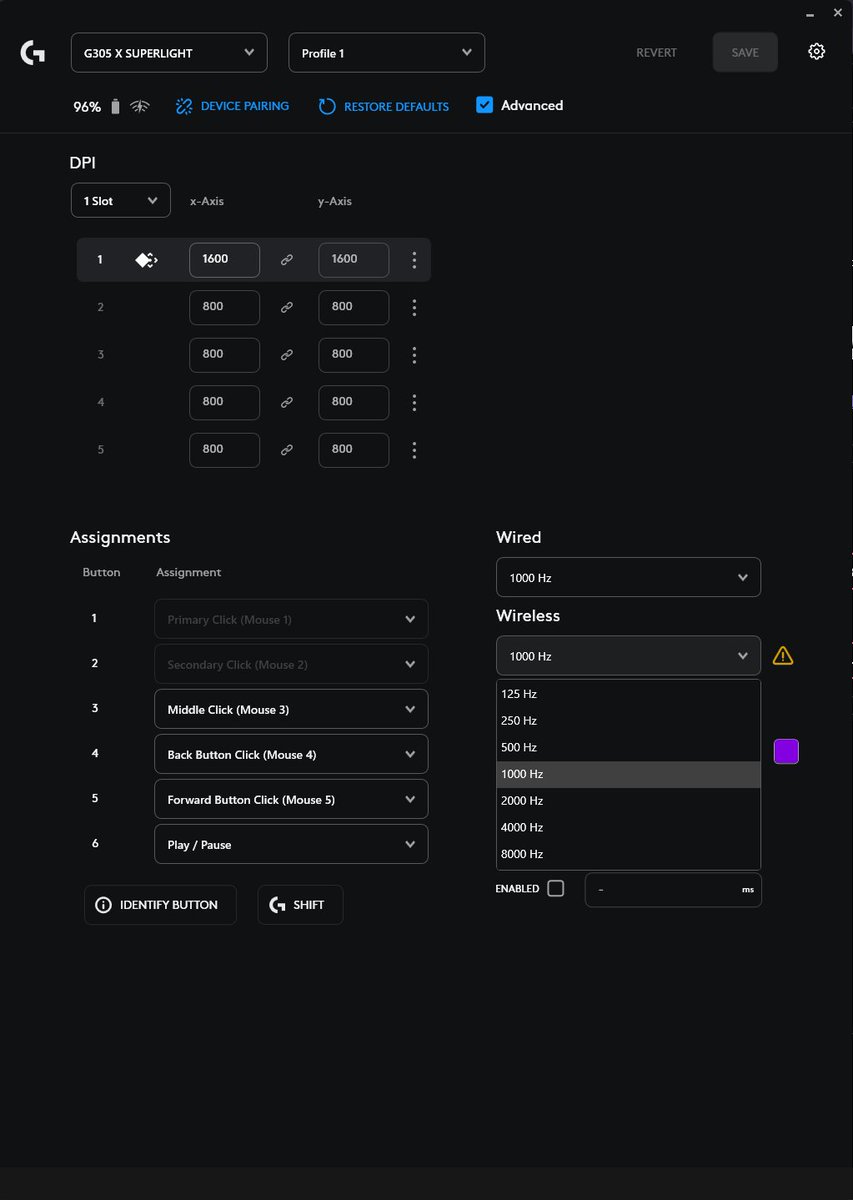Image resolution: width=853 pixels, height=1200 pixels.
Task: Open the 1 Slot DPI dropdown
Action: [121, 201]
